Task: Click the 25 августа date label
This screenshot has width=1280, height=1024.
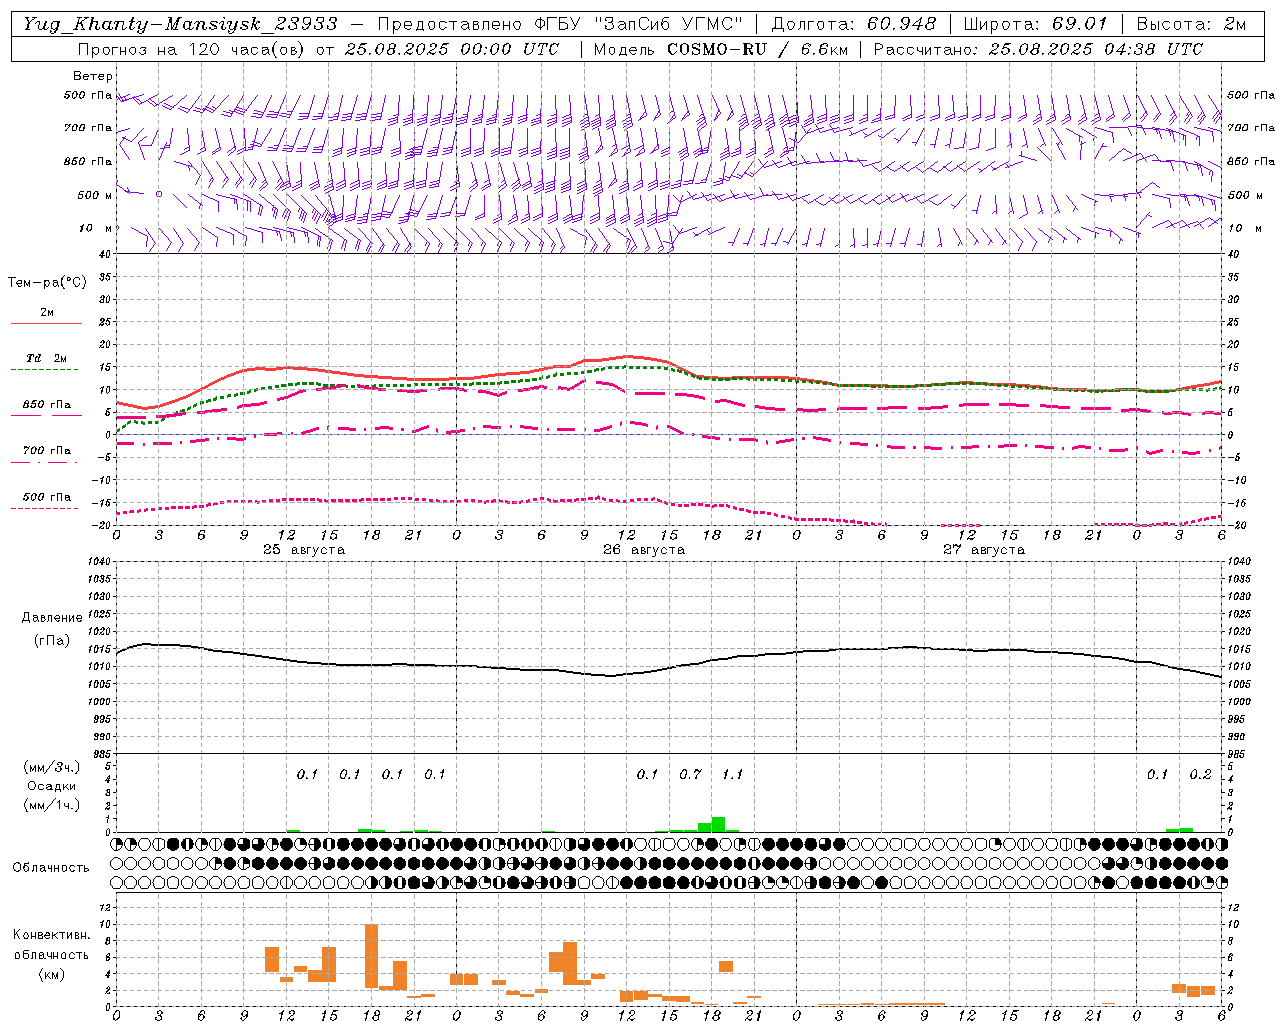Action: coord(304,550)
